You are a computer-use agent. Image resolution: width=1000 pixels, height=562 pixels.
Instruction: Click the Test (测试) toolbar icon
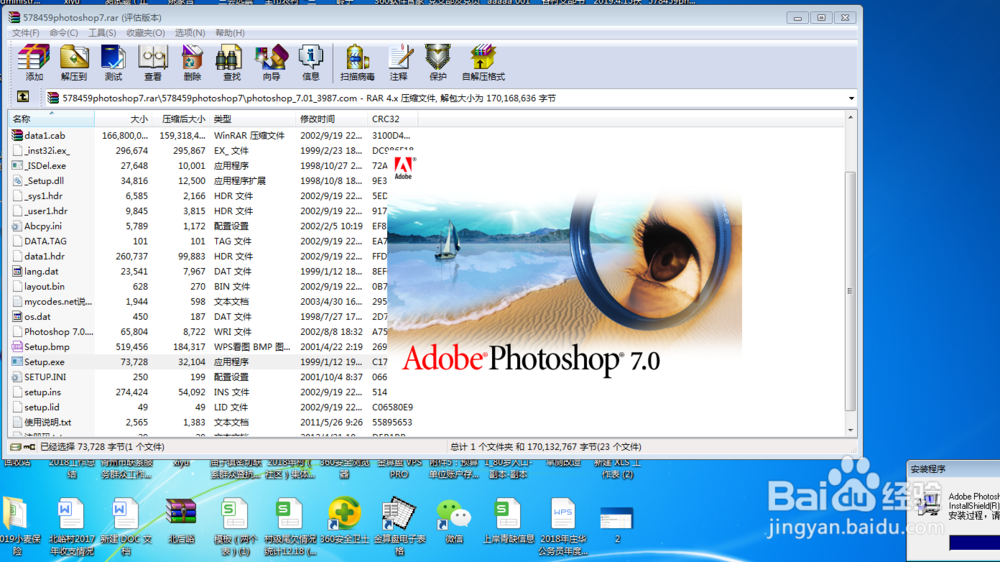click(113, 63)
